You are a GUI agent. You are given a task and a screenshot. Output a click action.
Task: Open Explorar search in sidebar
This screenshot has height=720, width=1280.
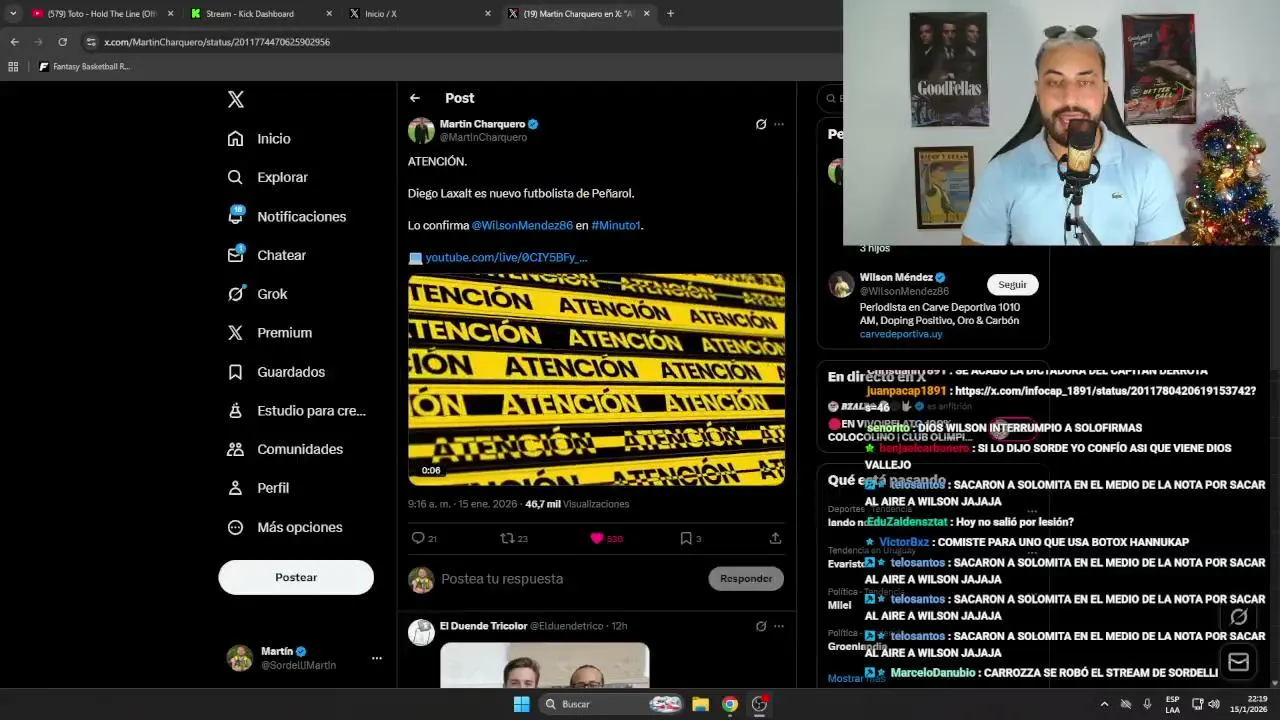tap(268, 177)
